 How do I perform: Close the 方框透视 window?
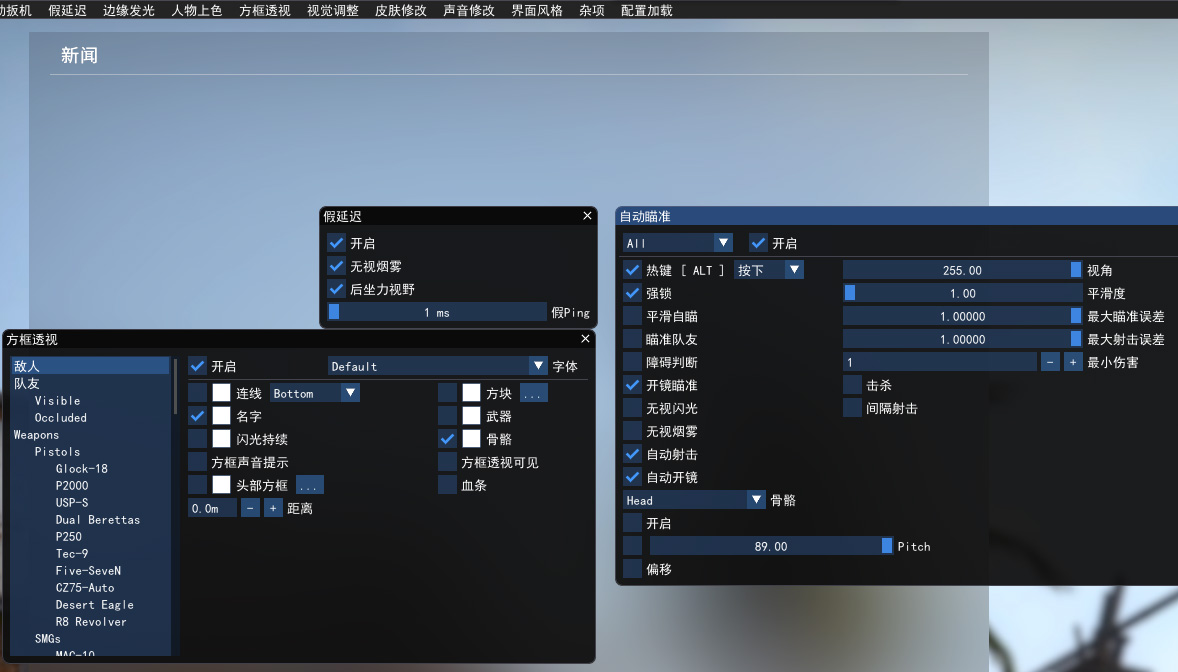(x=586, y=339)
